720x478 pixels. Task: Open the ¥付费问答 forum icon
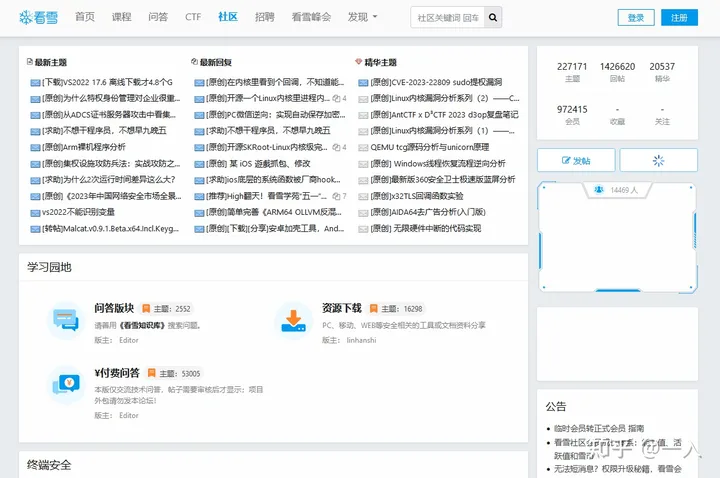[x=66, y=384]
